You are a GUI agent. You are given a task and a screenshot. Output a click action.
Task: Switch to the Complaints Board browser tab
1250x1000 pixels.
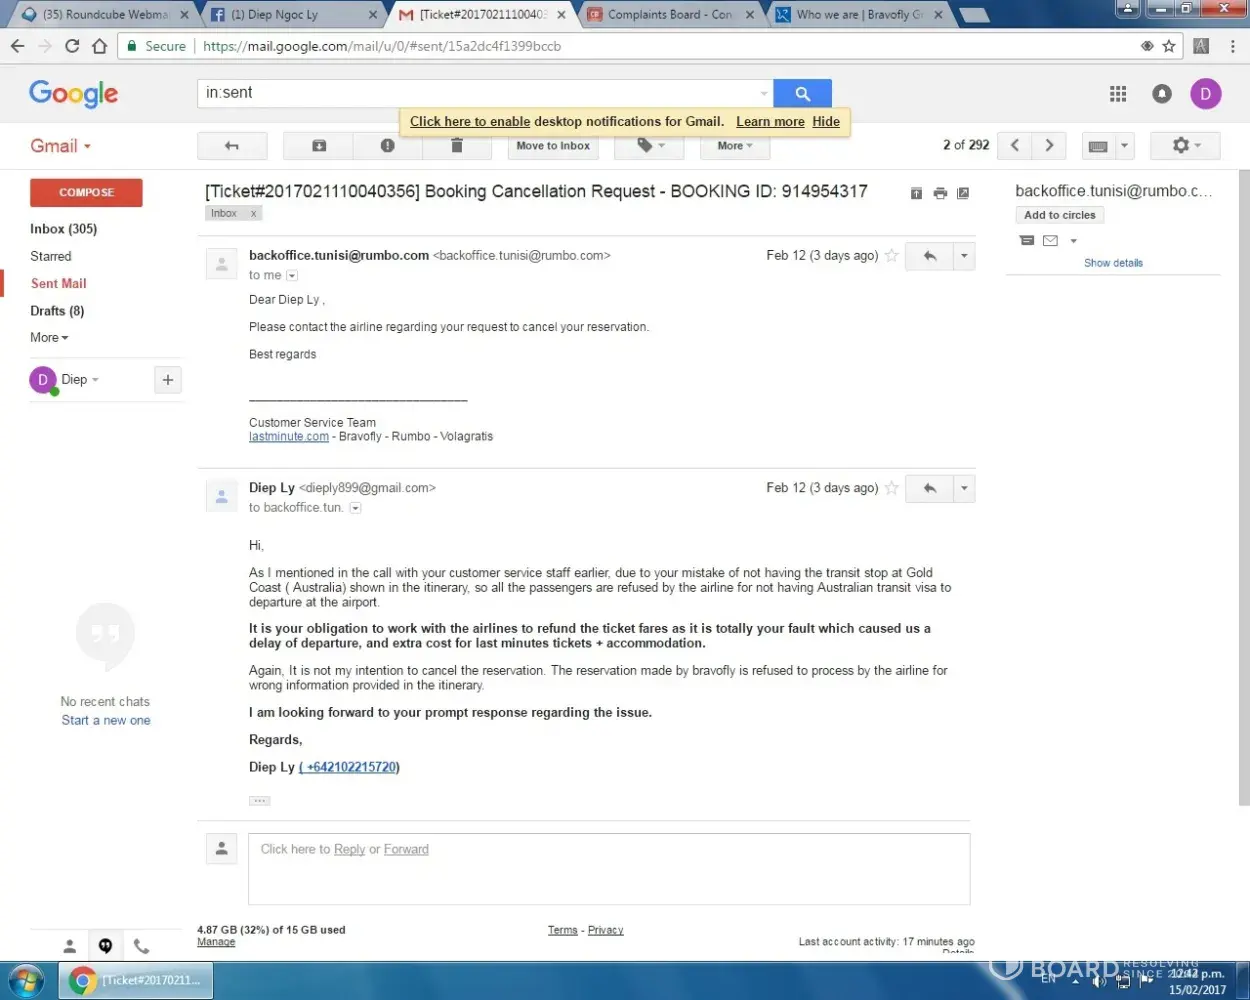pos(669,15)
